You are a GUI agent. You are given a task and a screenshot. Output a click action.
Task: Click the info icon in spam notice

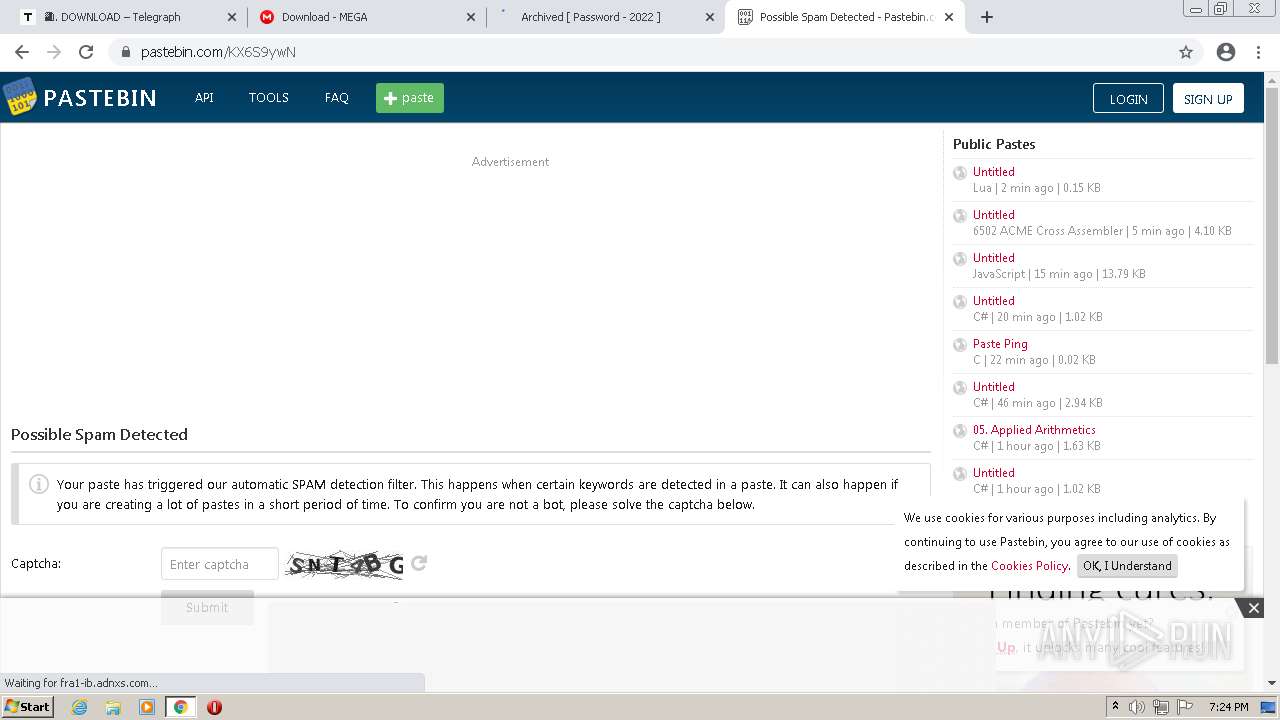(x=39, y=484)
